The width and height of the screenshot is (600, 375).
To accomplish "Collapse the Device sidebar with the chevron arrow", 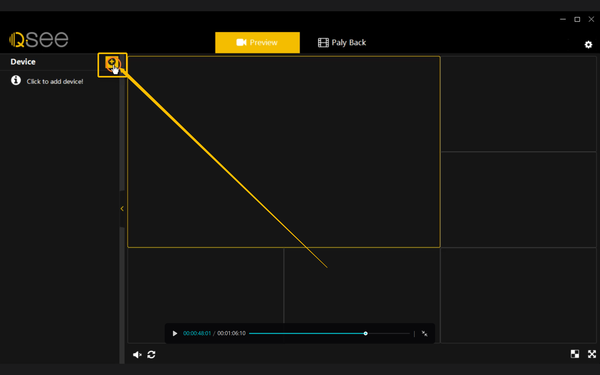I will [x=122, y=209].
